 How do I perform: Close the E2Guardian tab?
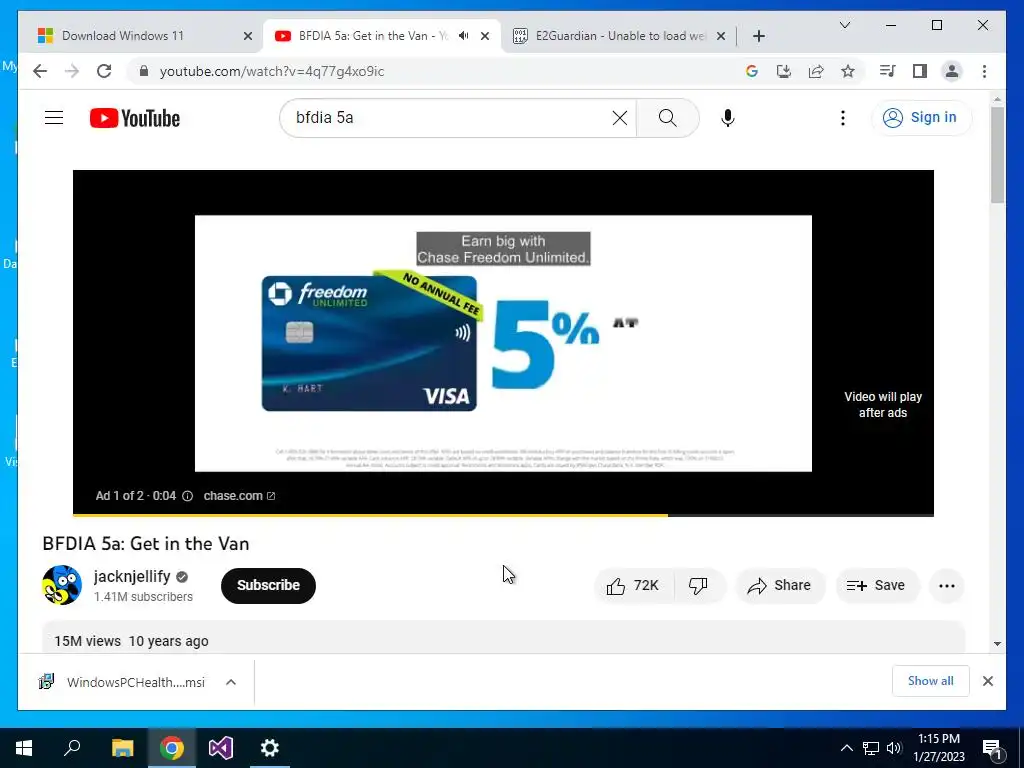click(721, 36)
